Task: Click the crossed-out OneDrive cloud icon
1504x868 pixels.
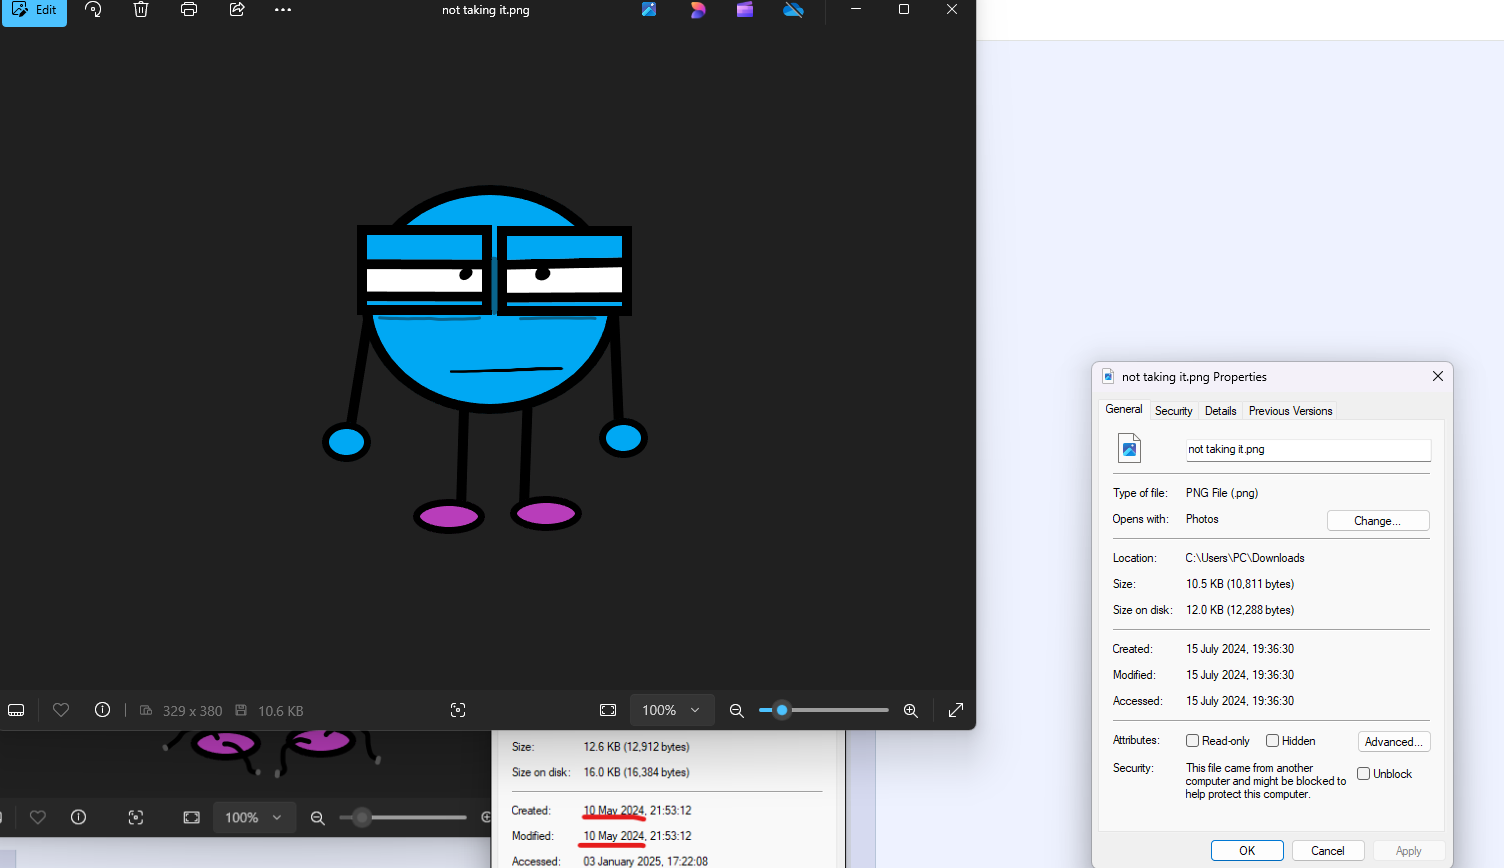Action: (x=793, y=10)
